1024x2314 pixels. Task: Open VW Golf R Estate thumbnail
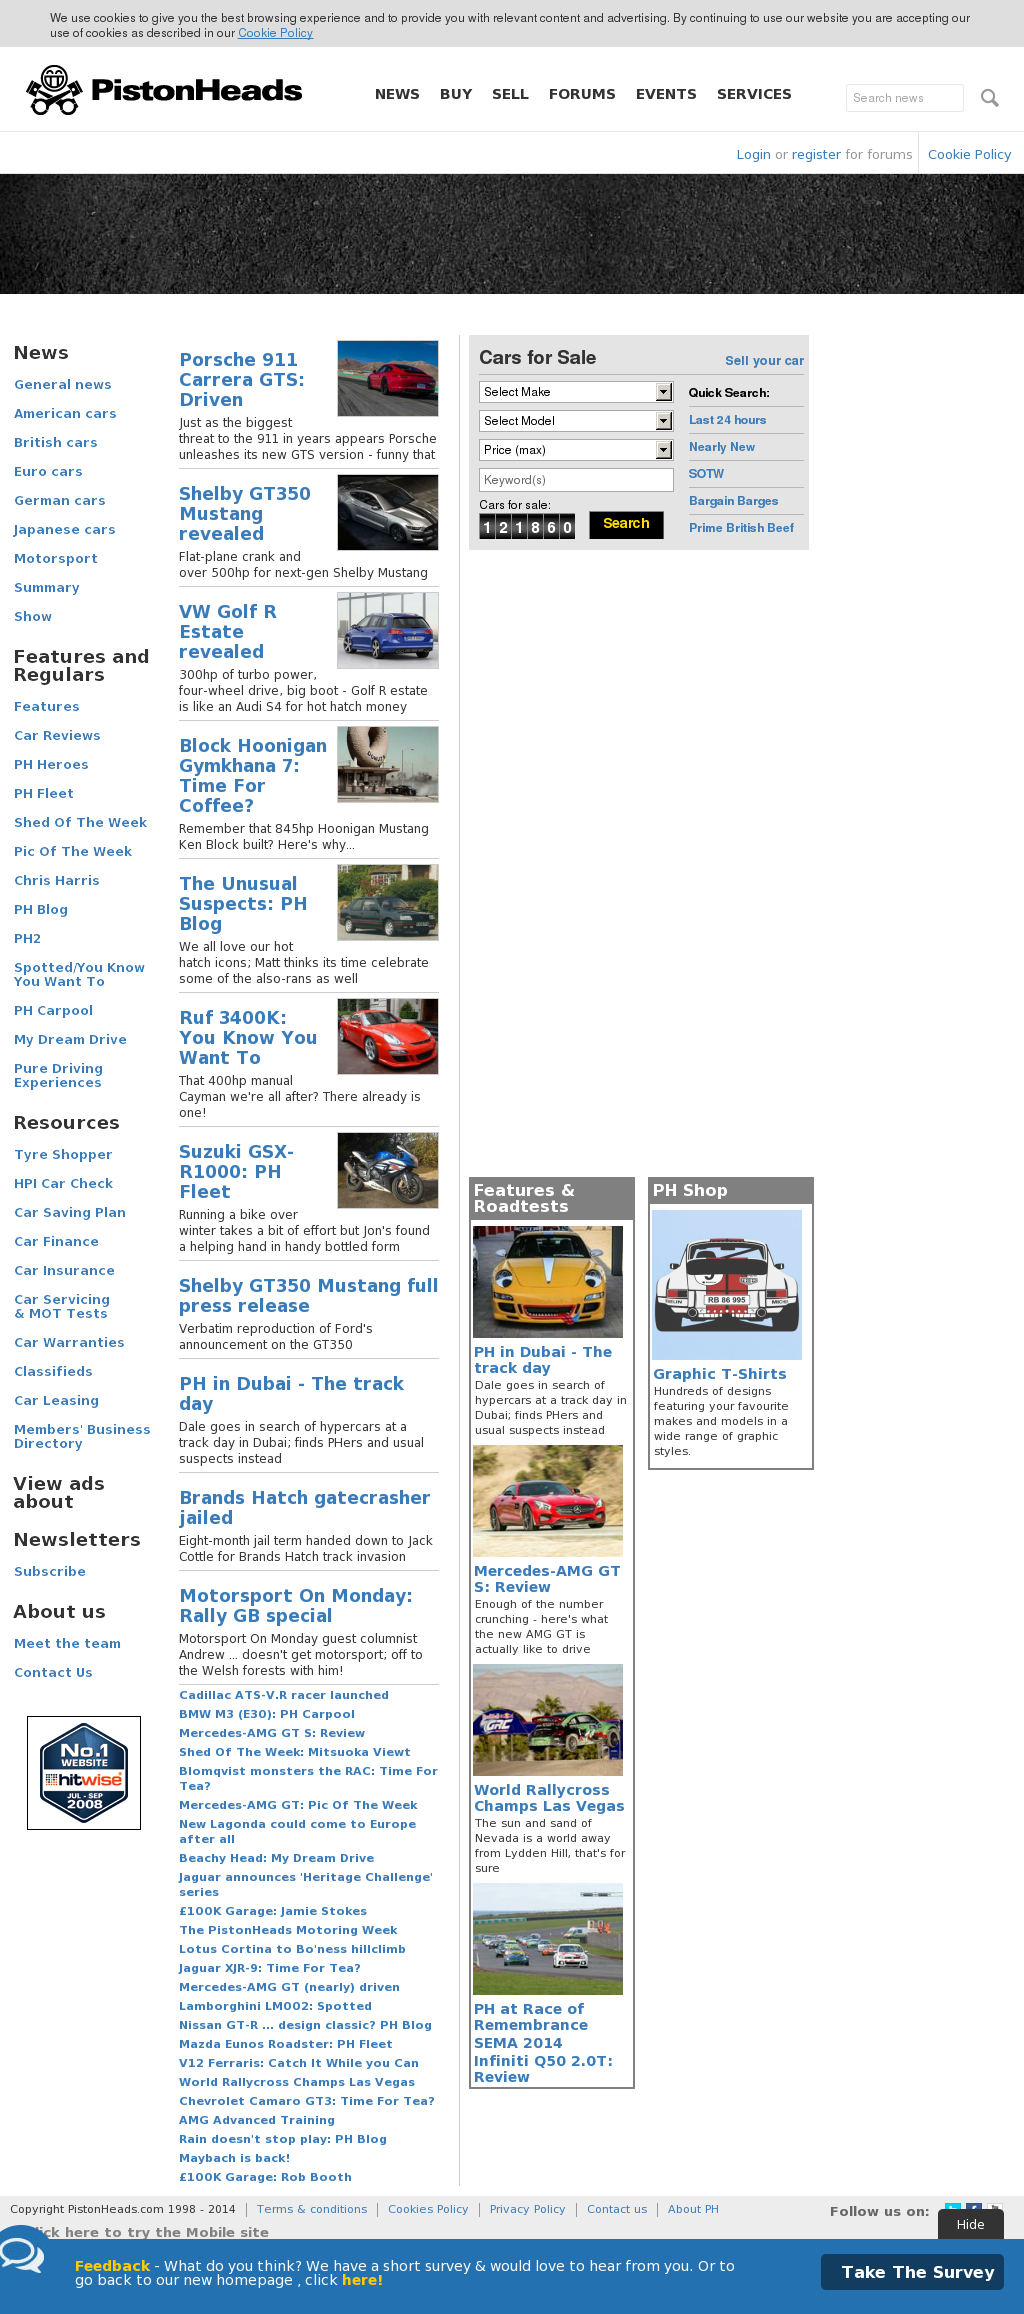[x=388, y=630]
